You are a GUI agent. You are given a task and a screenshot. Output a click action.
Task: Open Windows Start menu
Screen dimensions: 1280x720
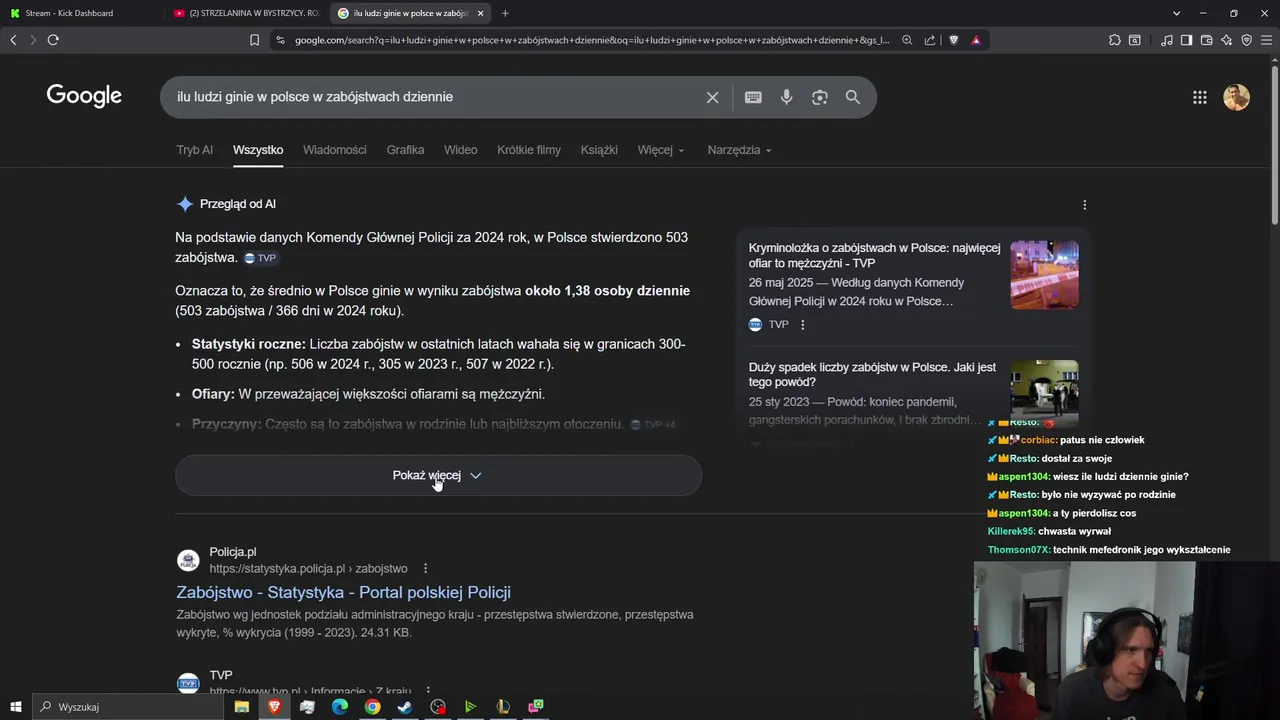coord(15,707)
